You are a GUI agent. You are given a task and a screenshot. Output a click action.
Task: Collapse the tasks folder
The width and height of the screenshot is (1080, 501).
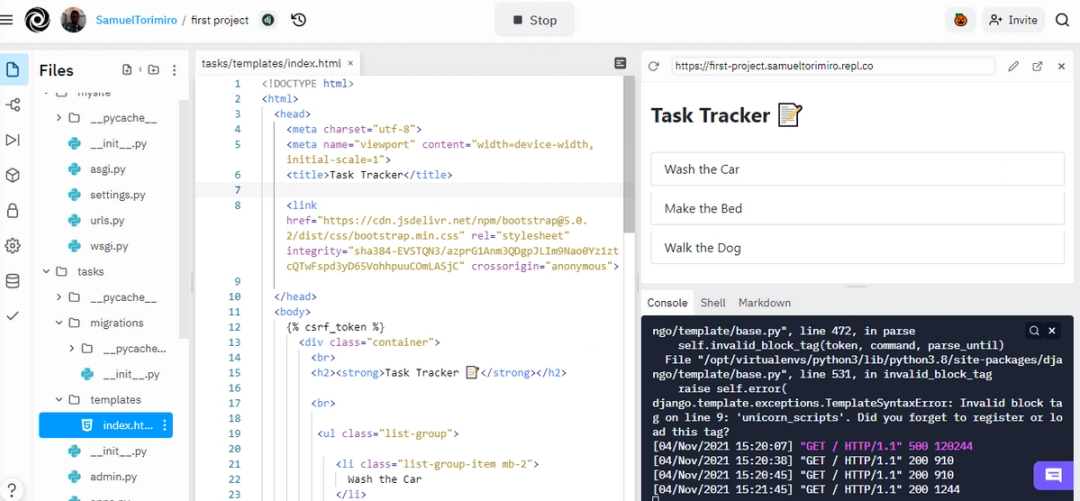[x=46, y=272]
